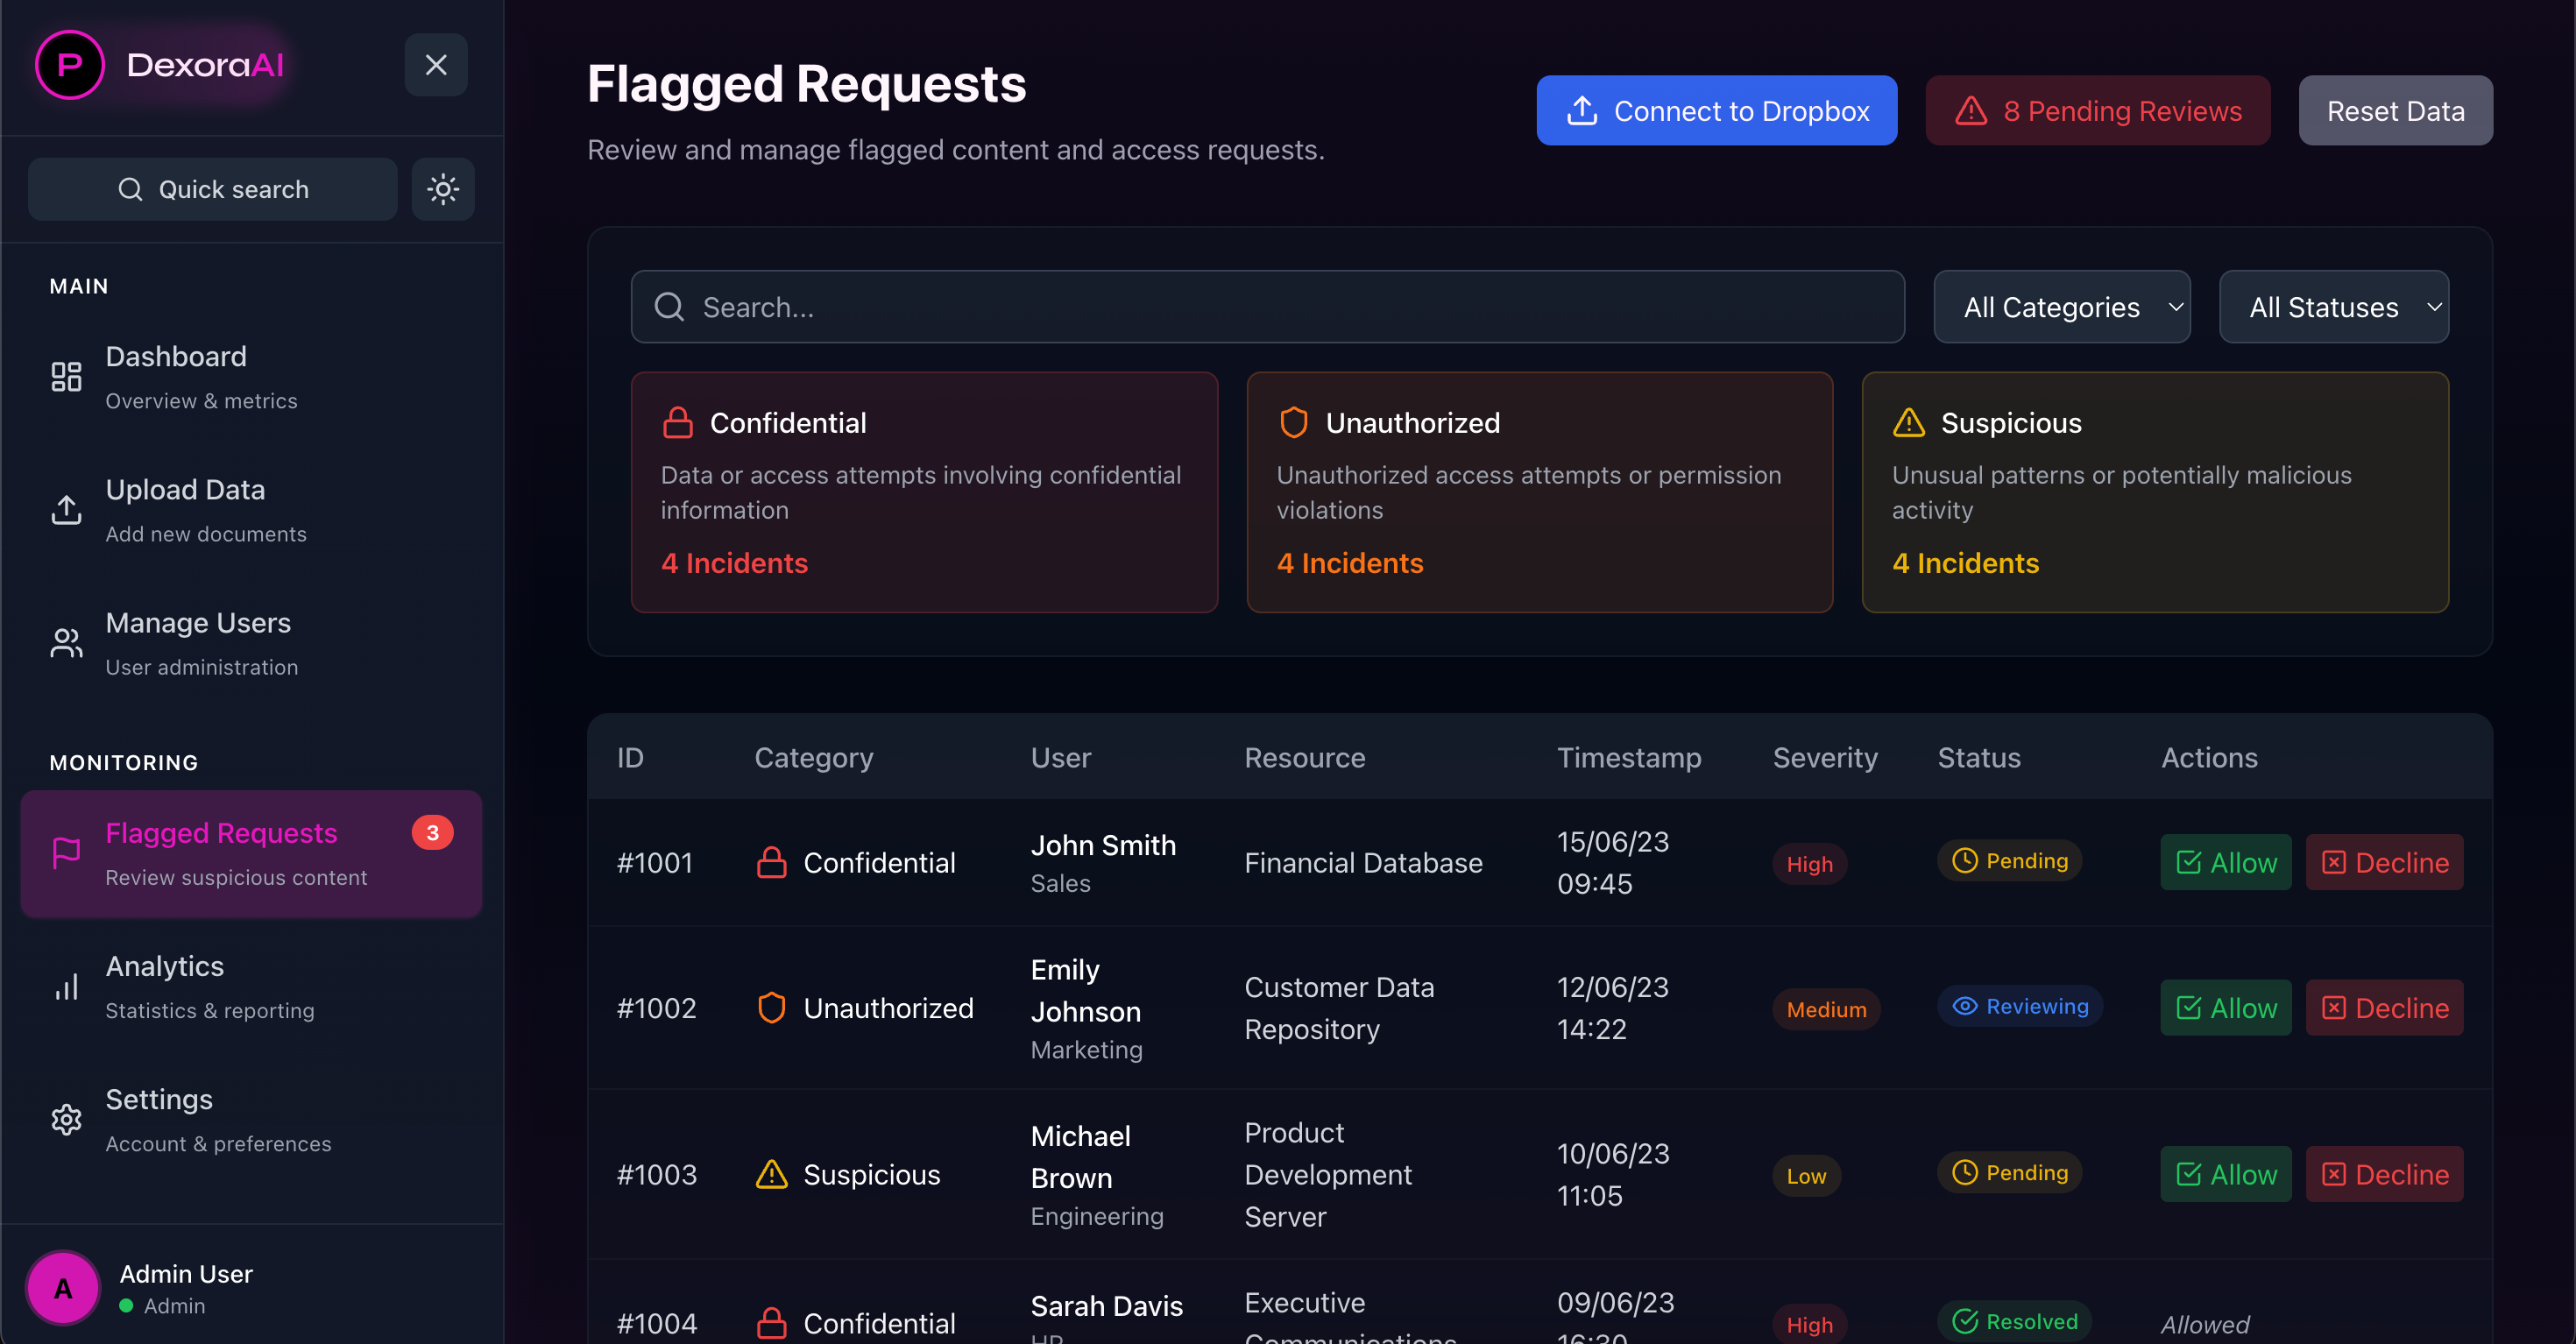Click the flagged requests Search field

coord(1266,307)
